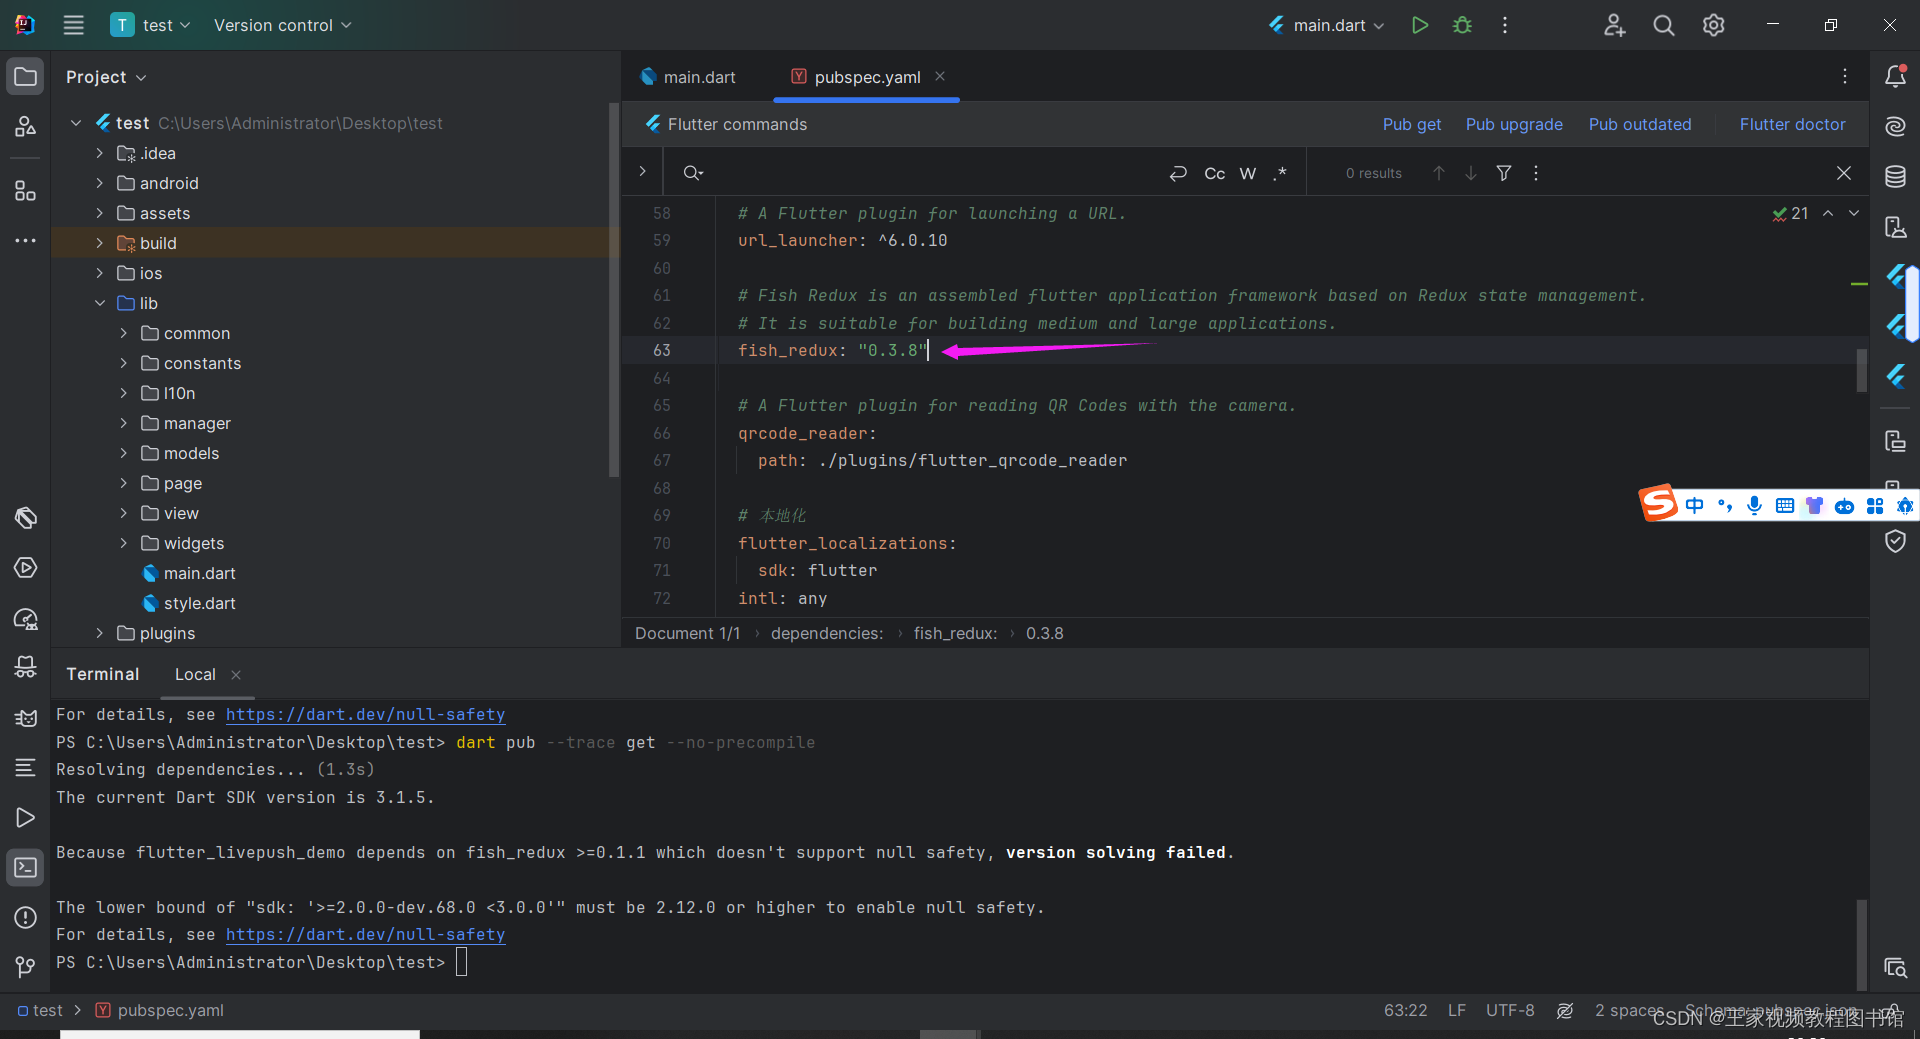Collapse the lib folder
Screen dimensions: 1920x1039
99,303
